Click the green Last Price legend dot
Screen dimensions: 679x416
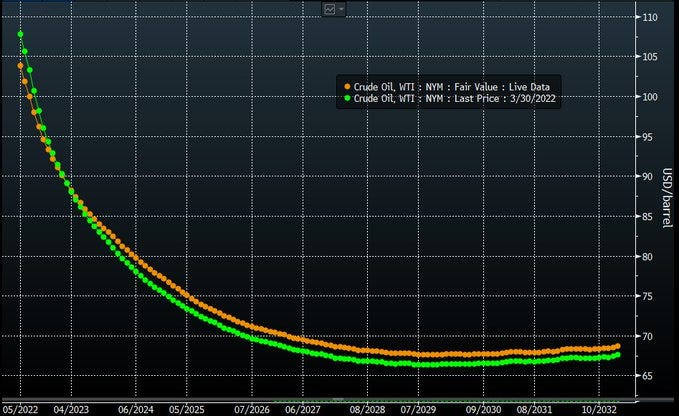[347, 98]
